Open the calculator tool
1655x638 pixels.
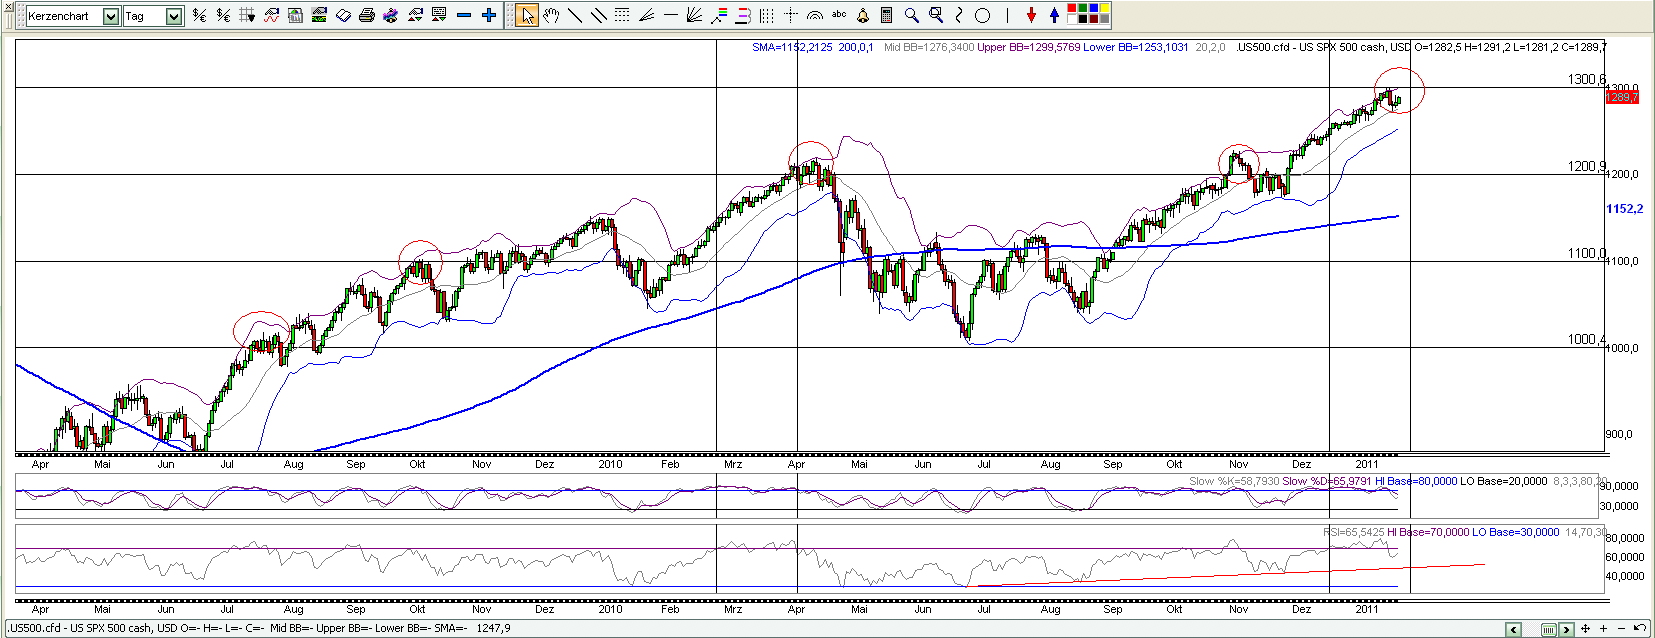coord(886,15)
